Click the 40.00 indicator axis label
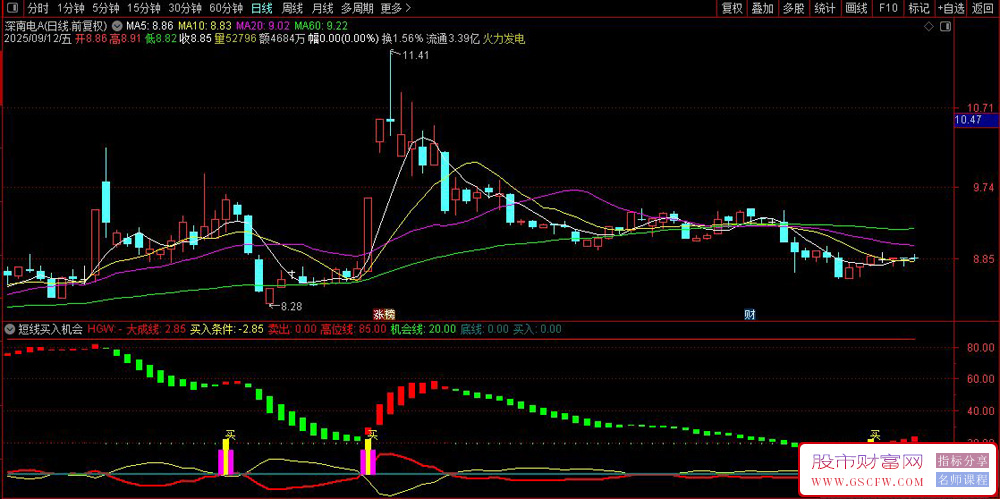 (979, 412)
